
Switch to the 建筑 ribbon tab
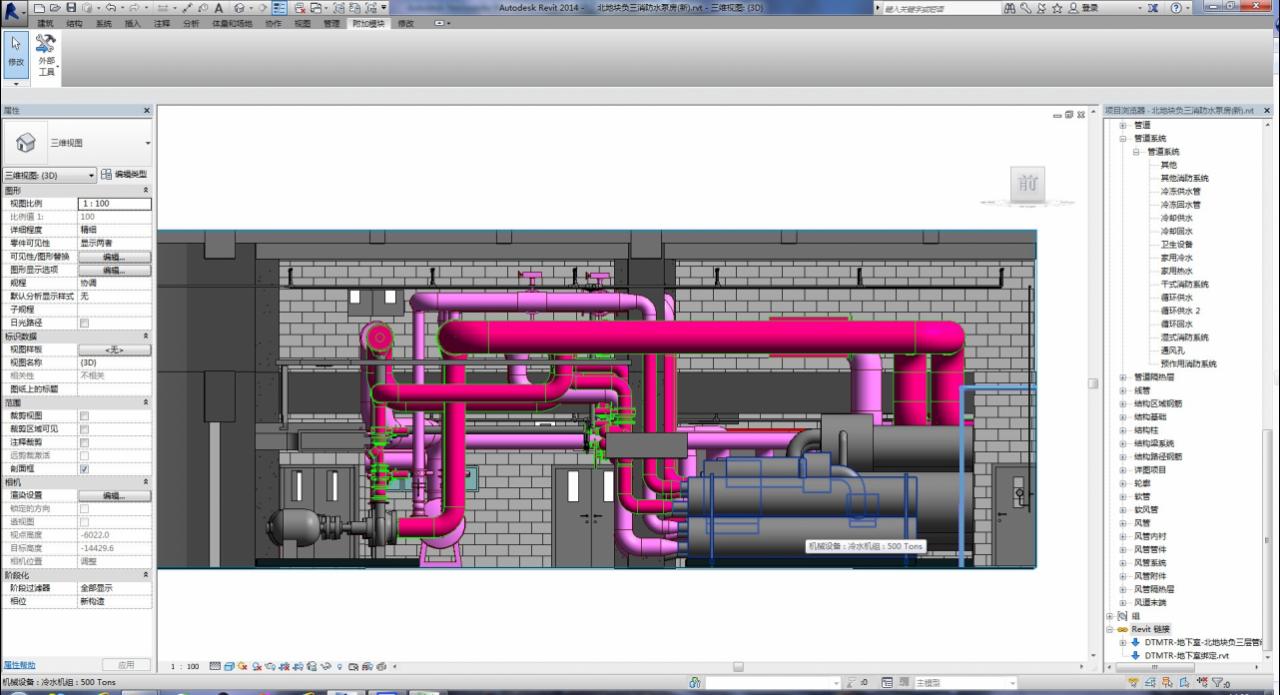pos(46,23)
